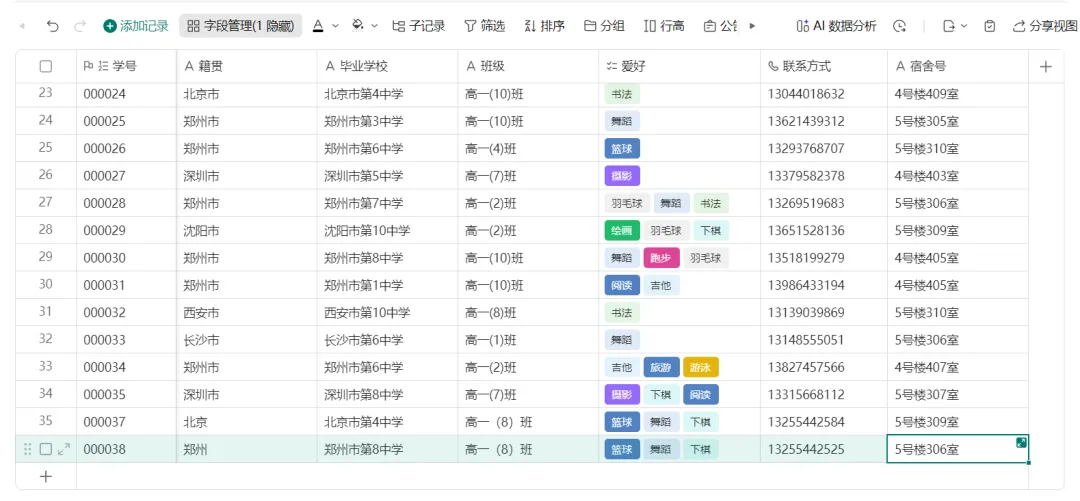
Task: Toggle checkbox for row 000038
Action: coord(45,449)
